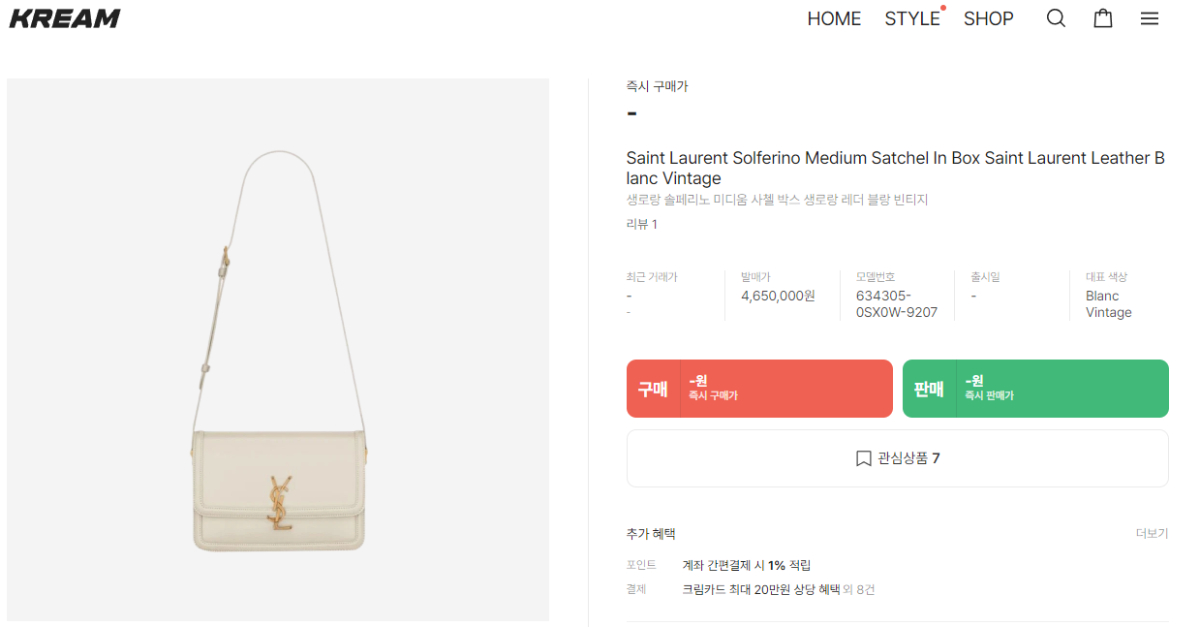Open the hamburger menu icon

coord(1150,18)
